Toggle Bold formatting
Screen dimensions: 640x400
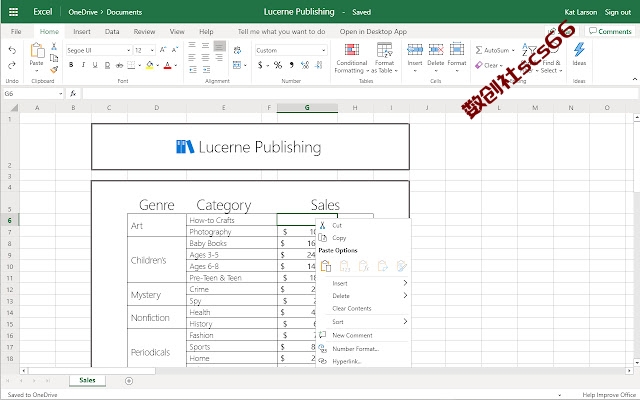point(71,64)
